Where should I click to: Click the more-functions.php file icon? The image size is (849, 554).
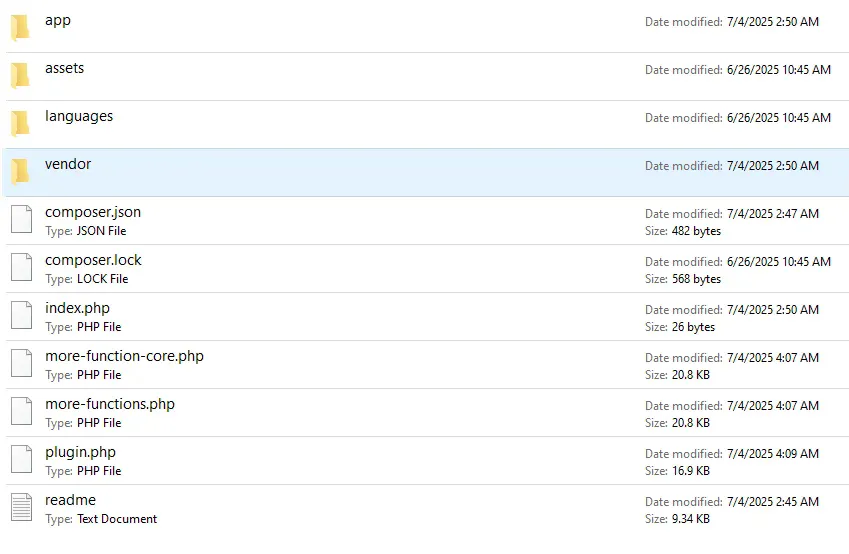[x=21, y=412]
